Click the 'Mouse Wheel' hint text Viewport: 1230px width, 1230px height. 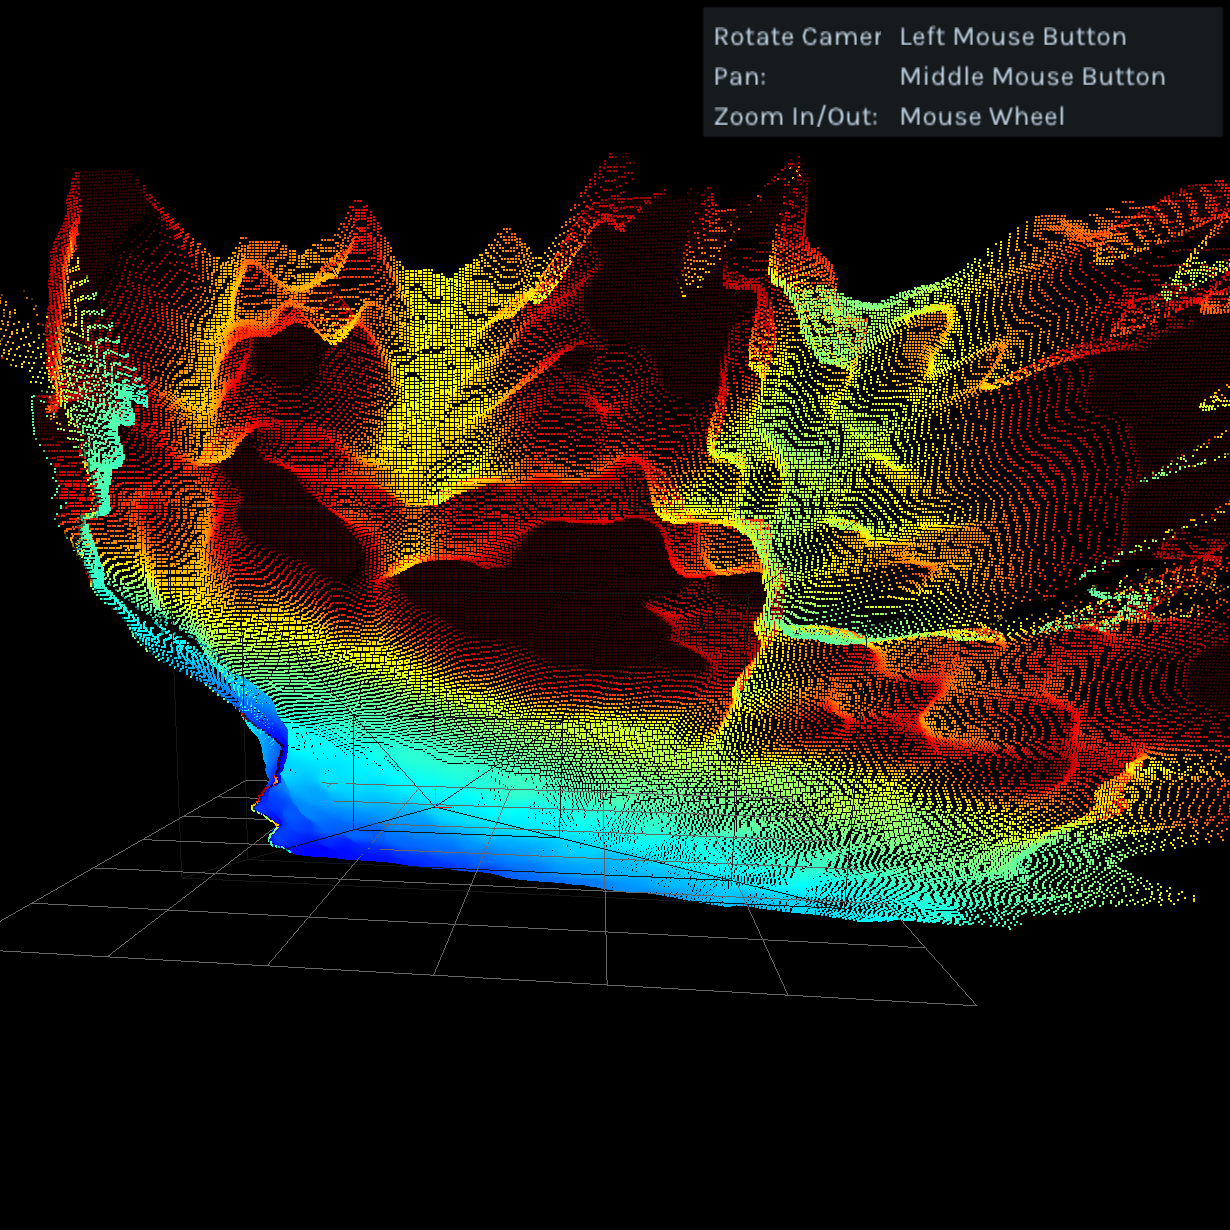click(981, 117)
